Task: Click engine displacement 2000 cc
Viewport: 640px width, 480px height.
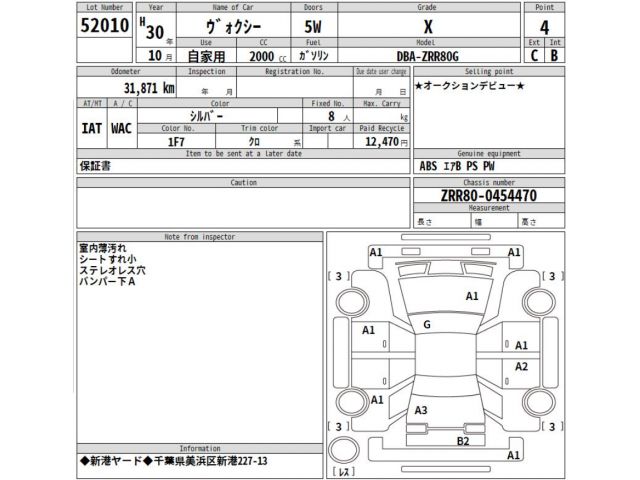Action: (x=268, y=56)
